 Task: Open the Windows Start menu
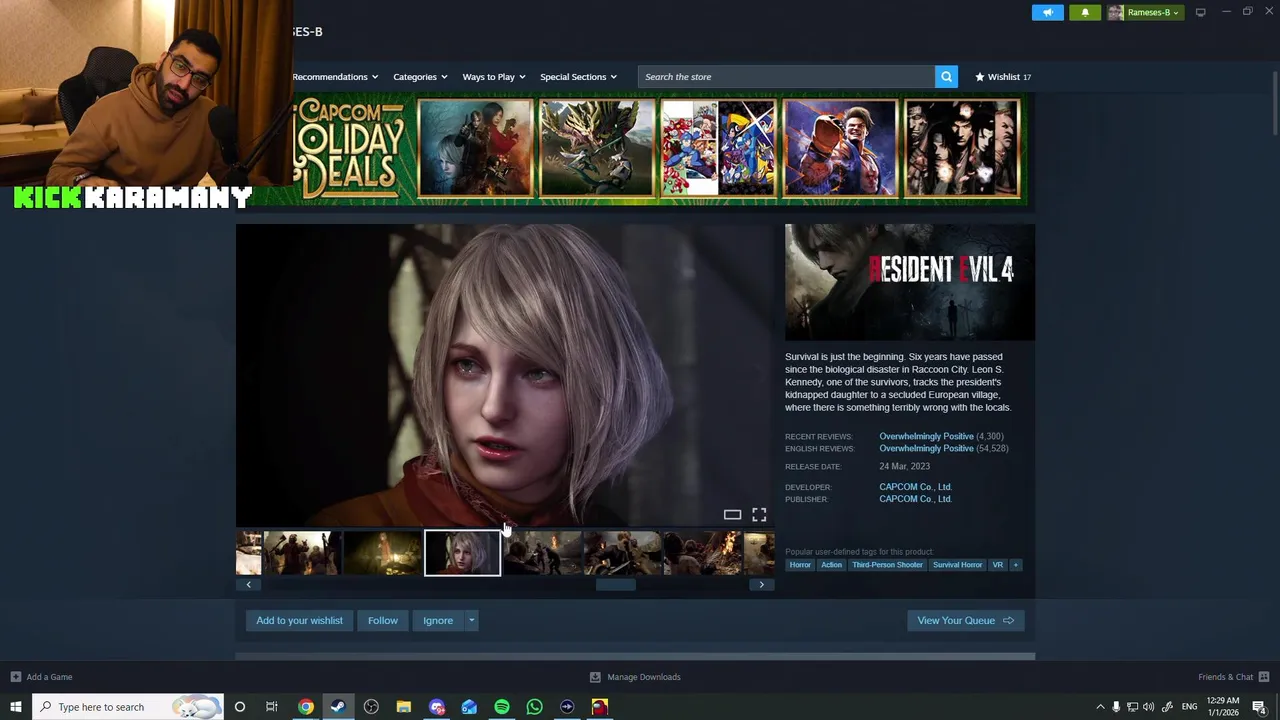[x=15, y=707]
